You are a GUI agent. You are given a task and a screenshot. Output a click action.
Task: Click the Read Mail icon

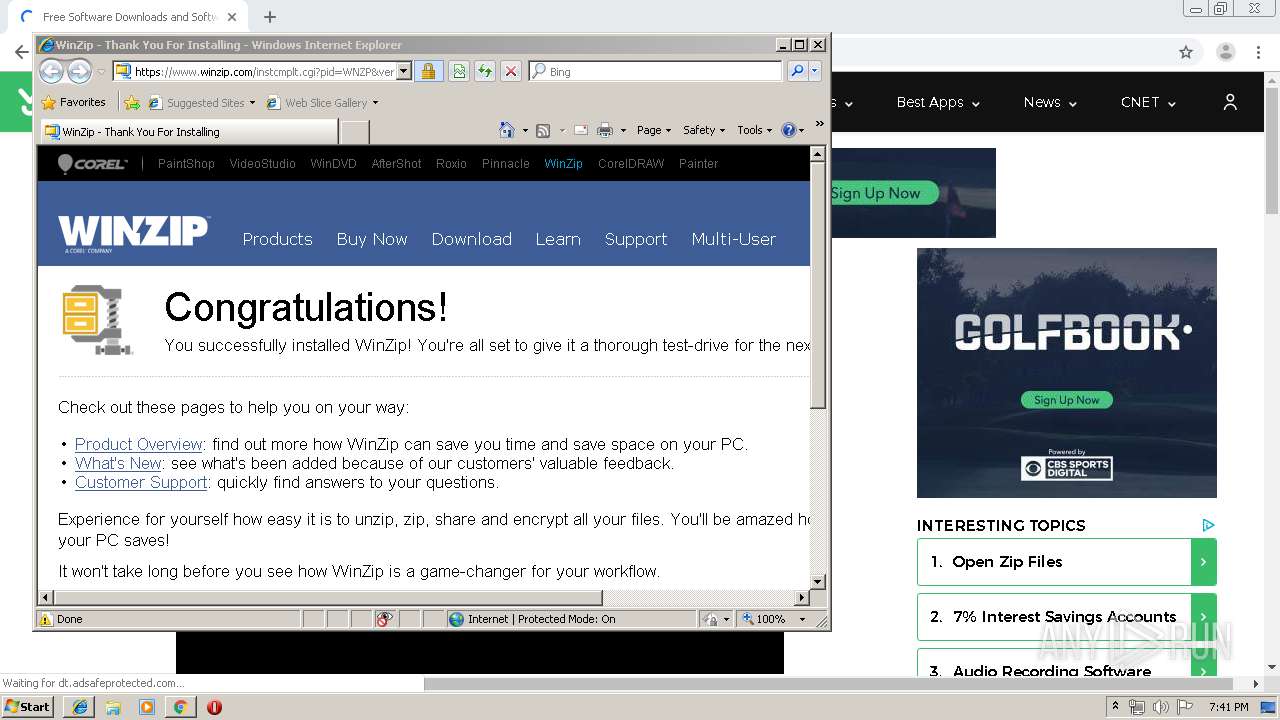[581, 130]
